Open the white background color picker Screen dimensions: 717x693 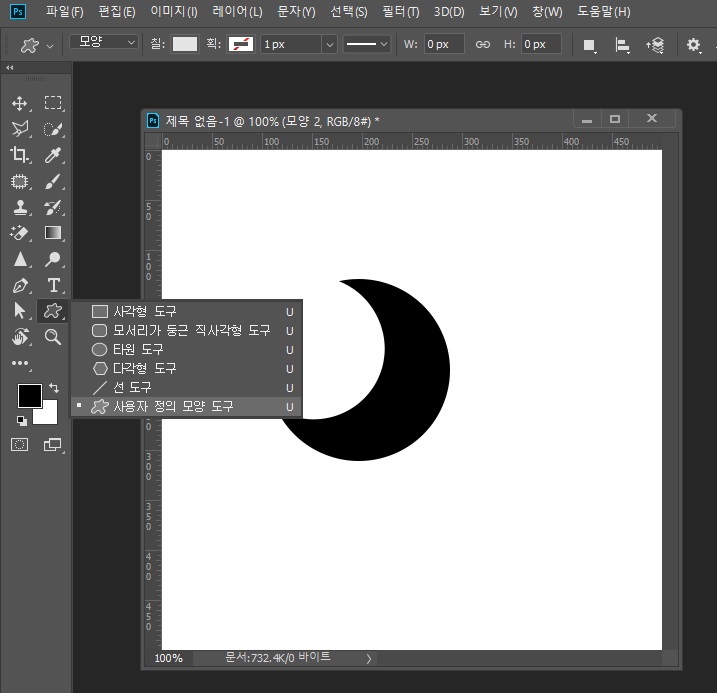tap(48, 415)
